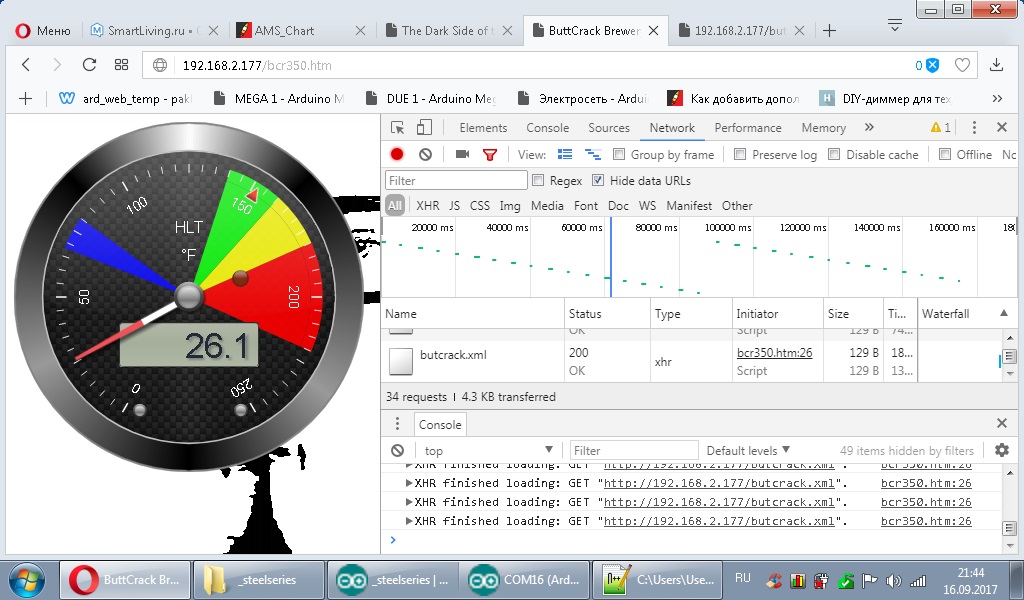Check the Disable cache option
This screenshot has width=1024, height=600.
[x=834, y=155]
